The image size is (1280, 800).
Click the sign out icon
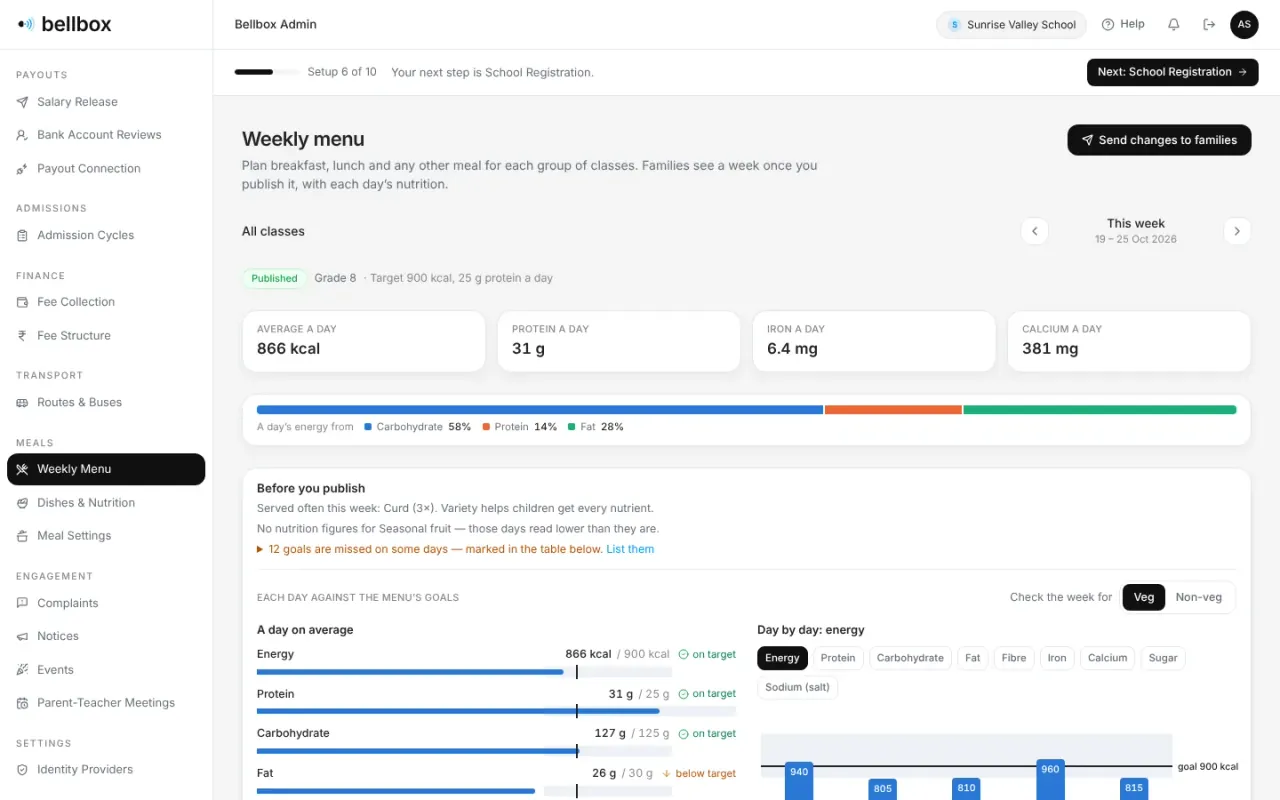coord(1209,24)
